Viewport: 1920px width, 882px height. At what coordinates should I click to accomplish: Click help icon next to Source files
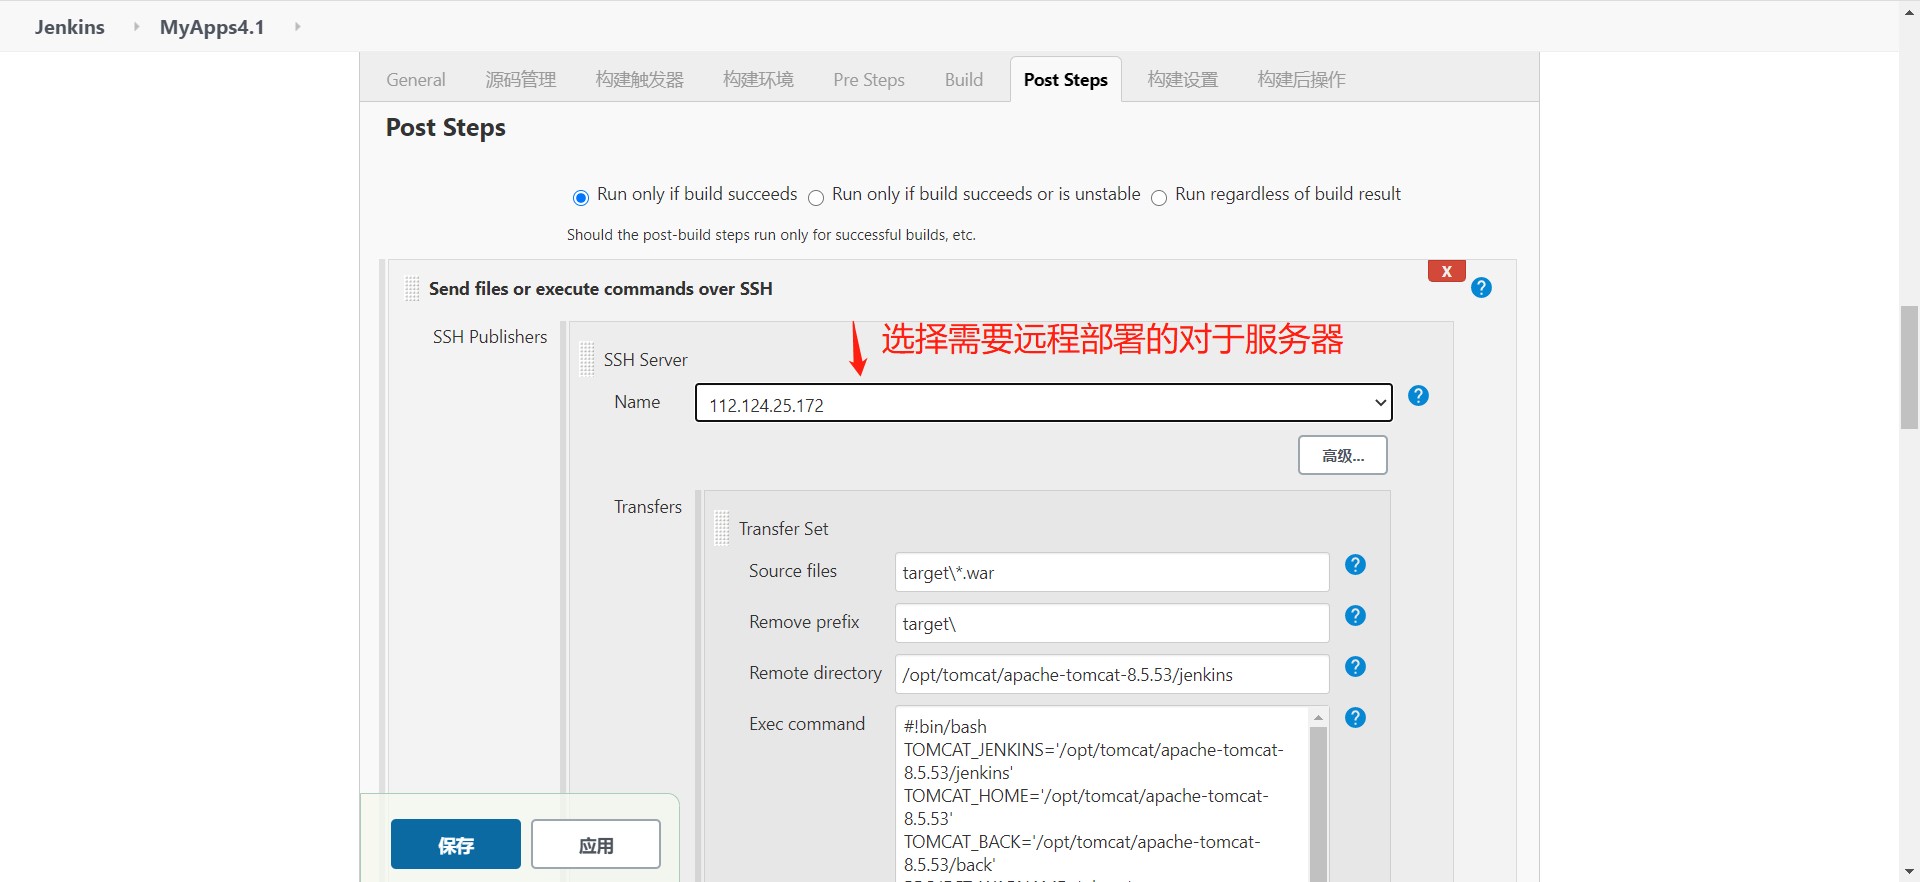pos(1355,565)
